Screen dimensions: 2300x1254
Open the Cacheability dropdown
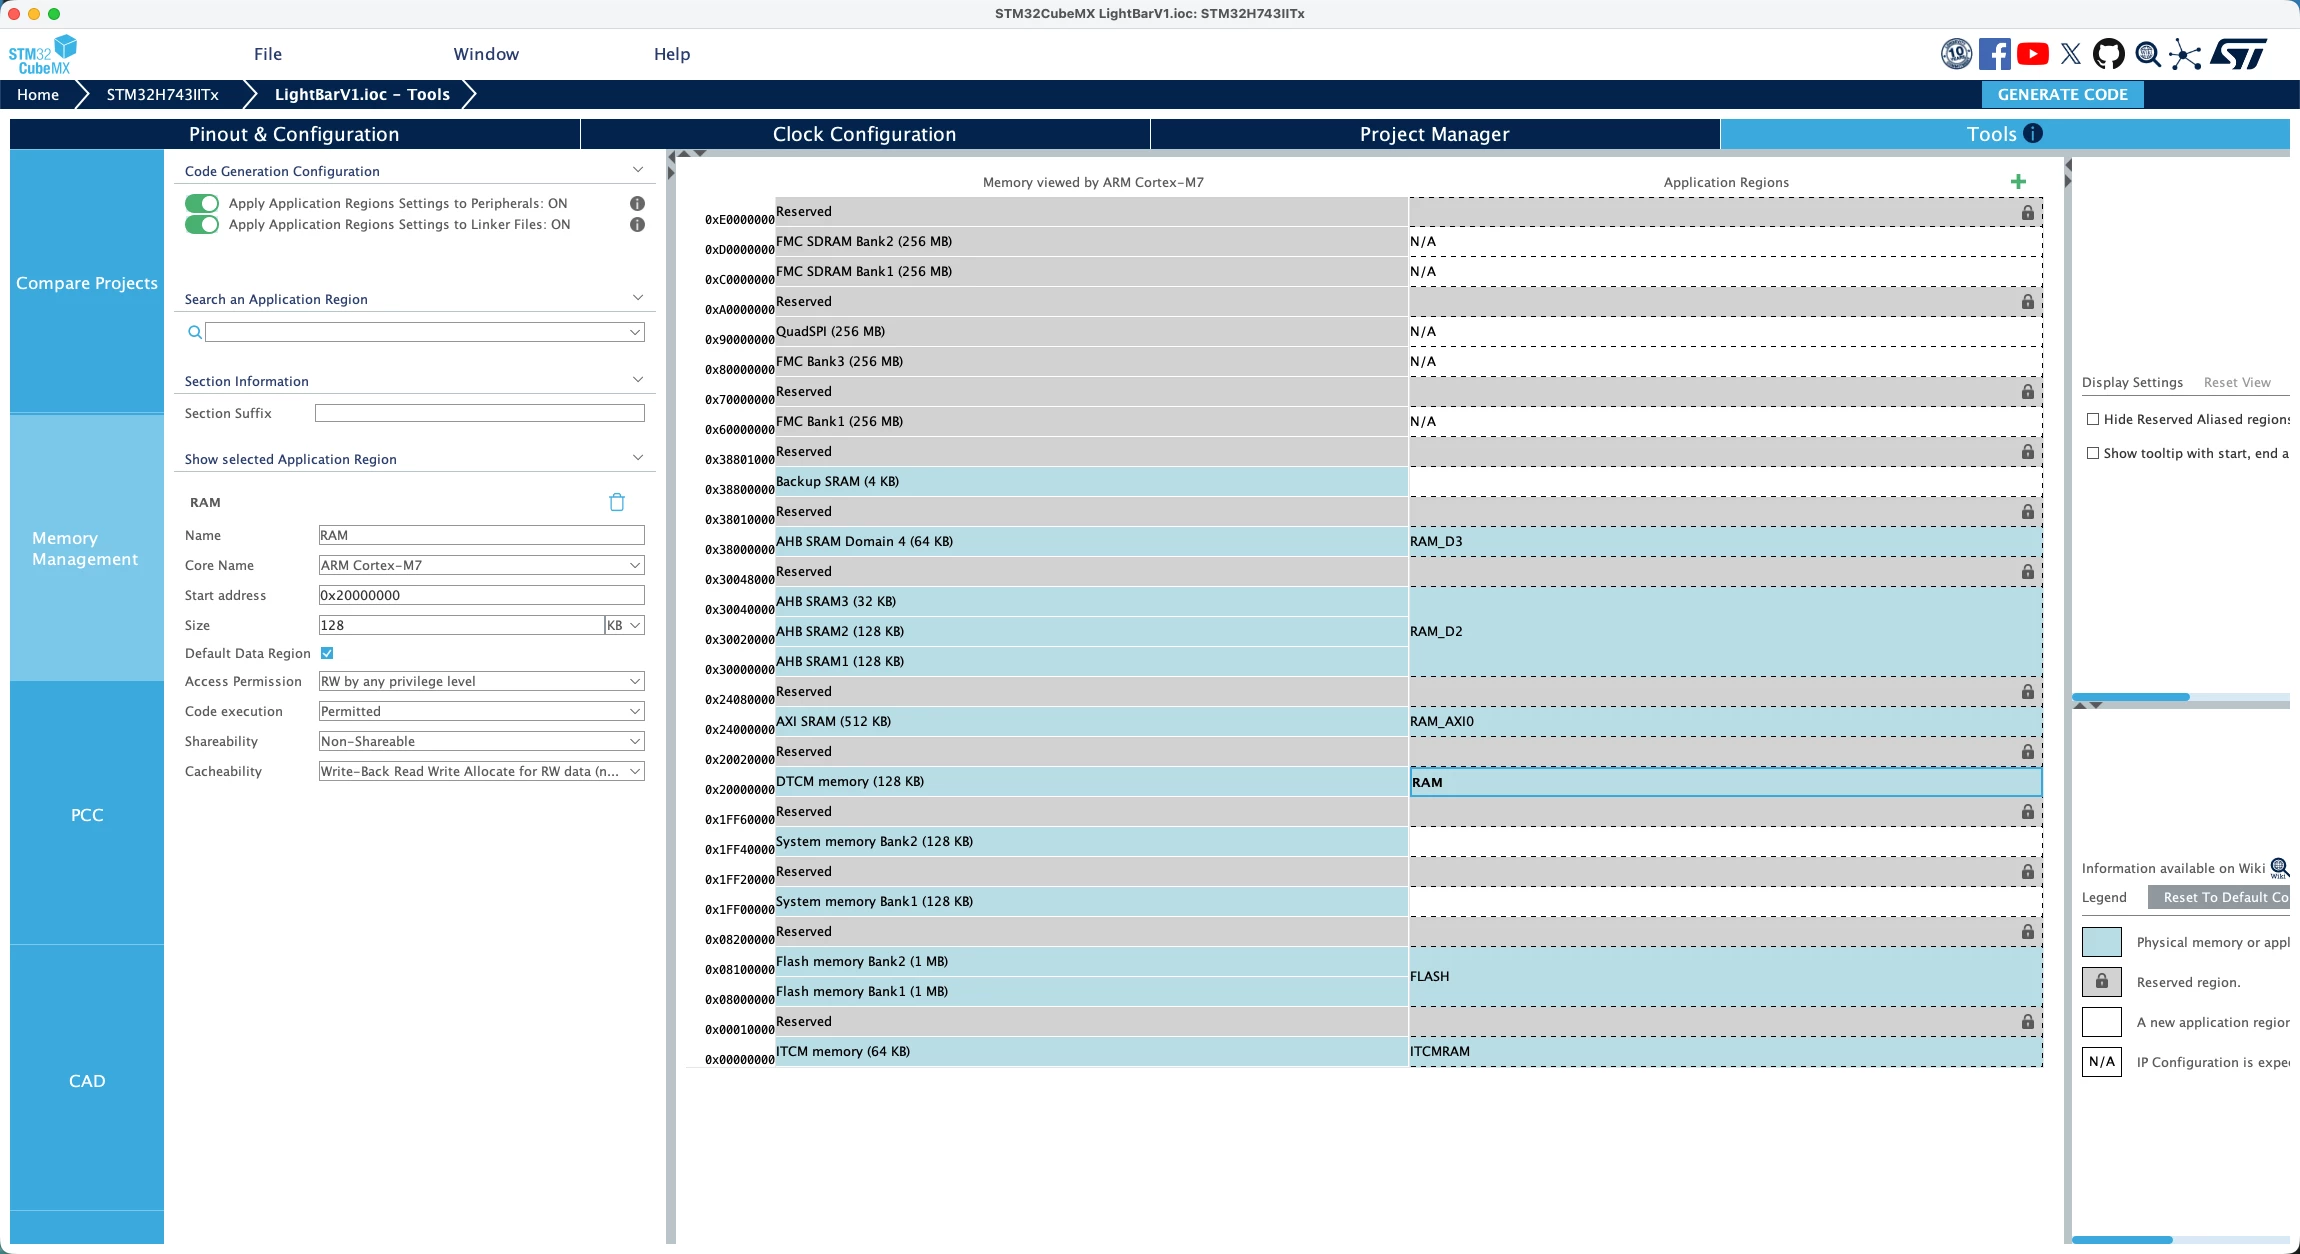point(481,771)
